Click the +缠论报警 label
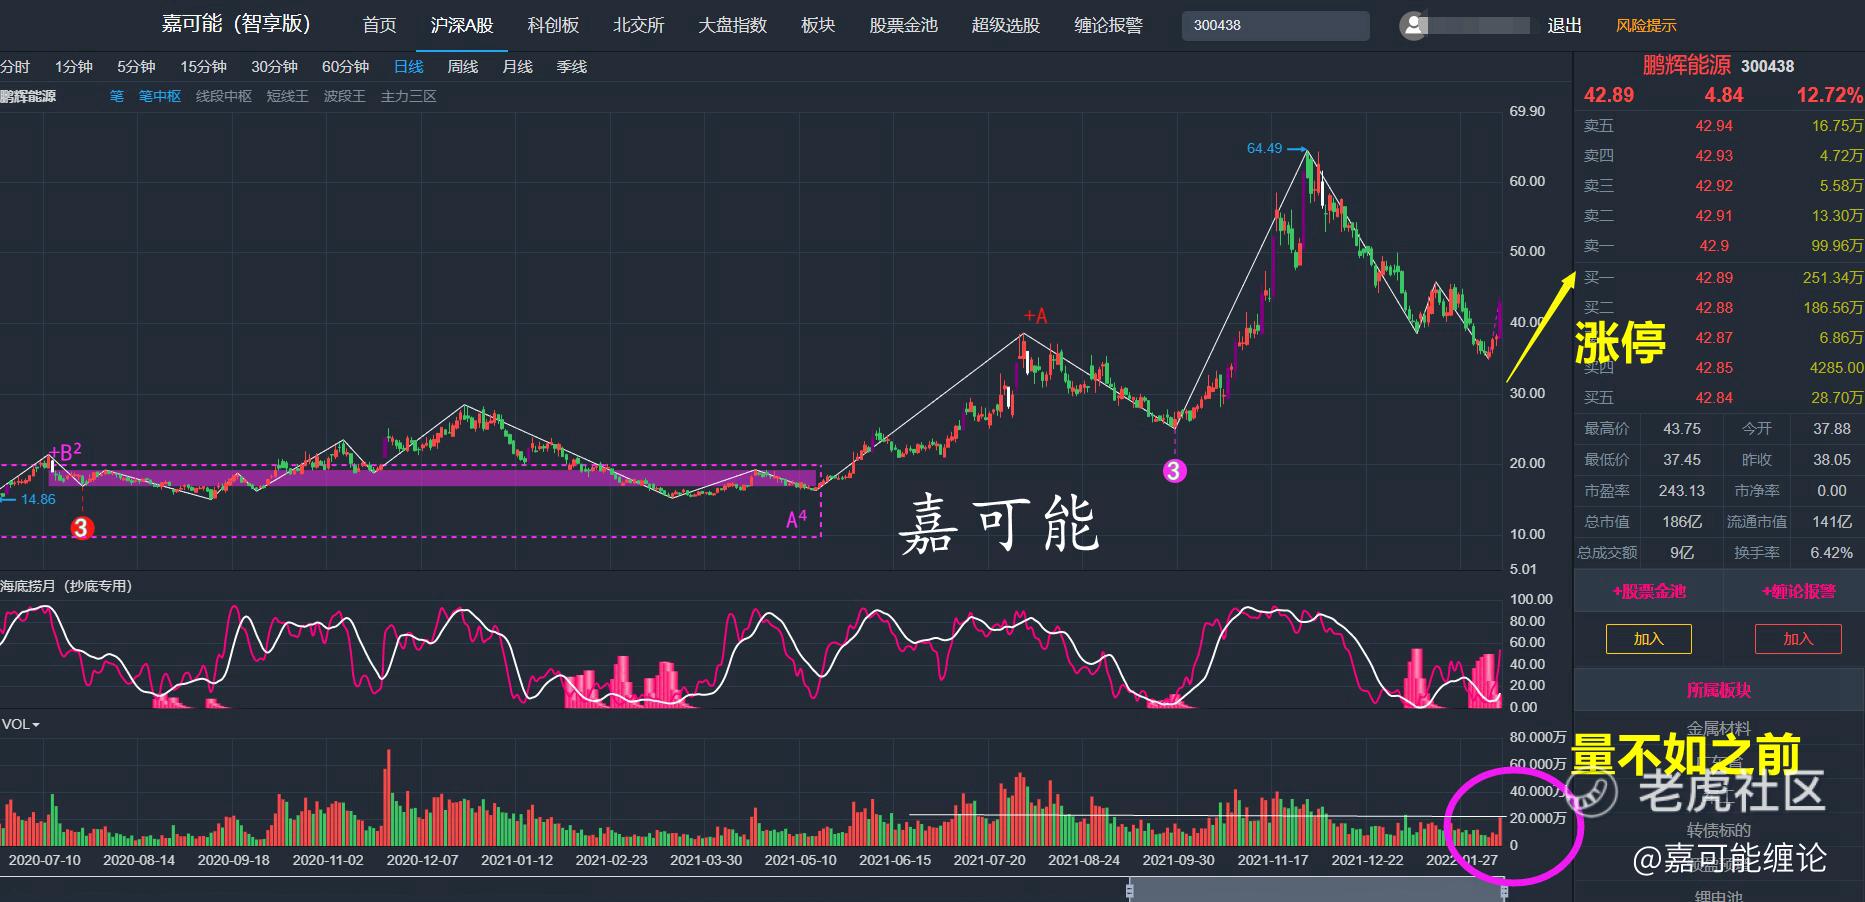This screenshot has width=1865, height=902. 1799,592
